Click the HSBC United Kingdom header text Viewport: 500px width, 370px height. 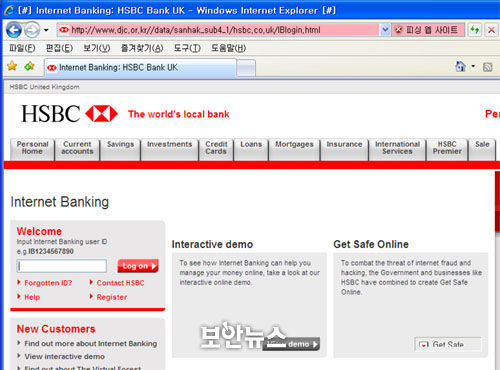pos(44,87)
